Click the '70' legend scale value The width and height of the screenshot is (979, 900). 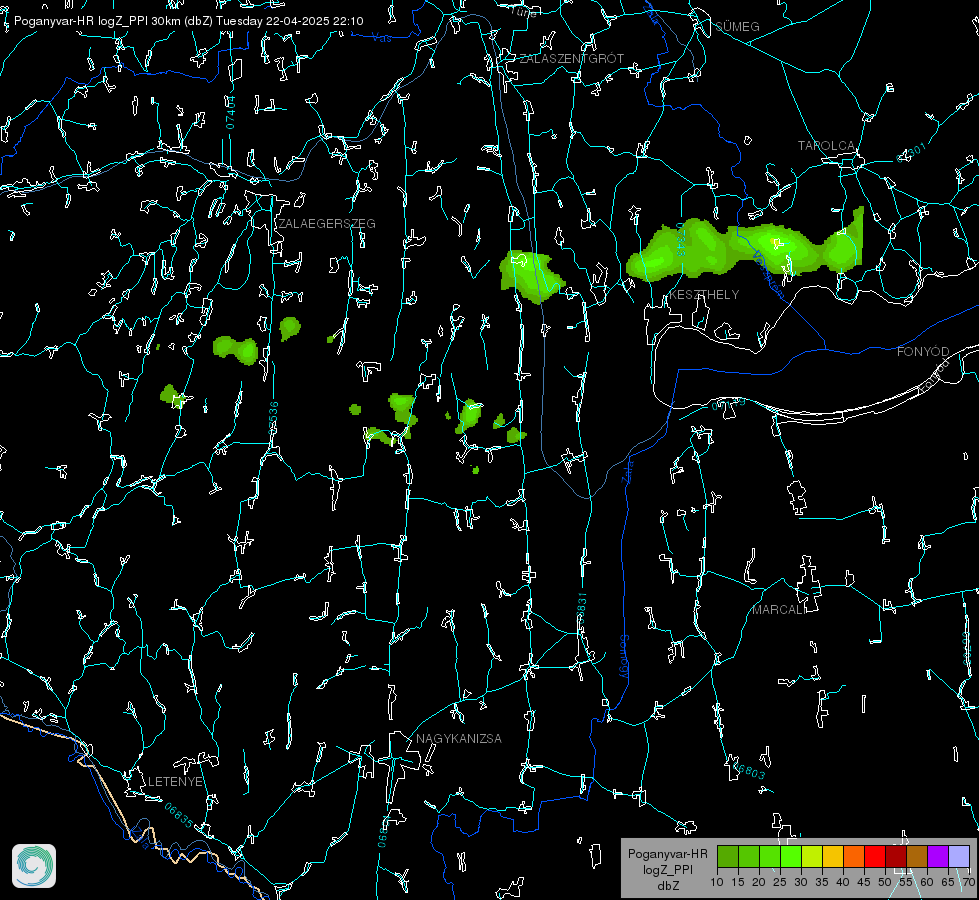968,883
